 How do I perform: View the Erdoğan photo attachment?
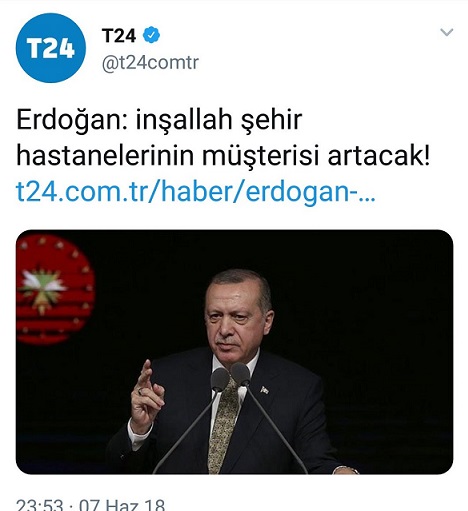tap(234, 352)
